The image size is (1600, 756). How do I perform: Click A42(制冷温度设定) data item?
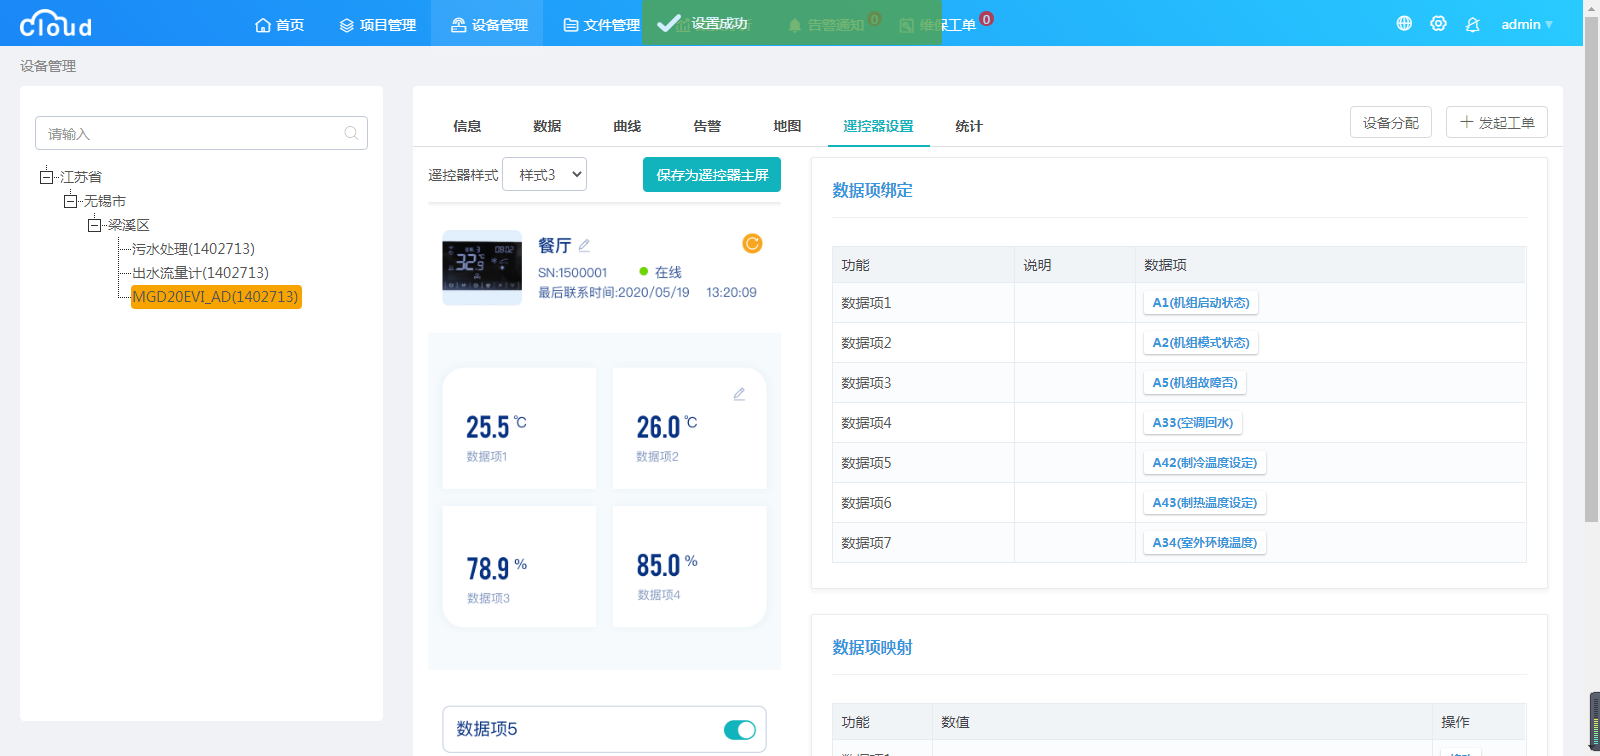pyautogui.click(x=1205, y=463)
